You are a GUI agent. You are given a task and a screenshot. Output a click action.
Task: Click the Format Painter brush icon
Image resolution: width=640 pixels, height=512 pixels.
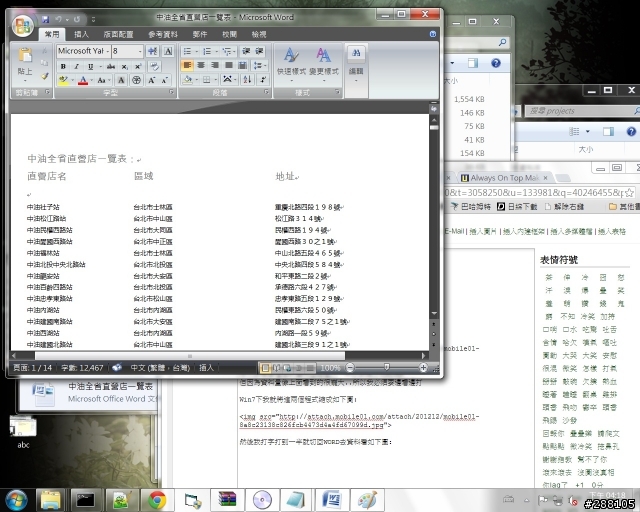(x=45, y=76)
